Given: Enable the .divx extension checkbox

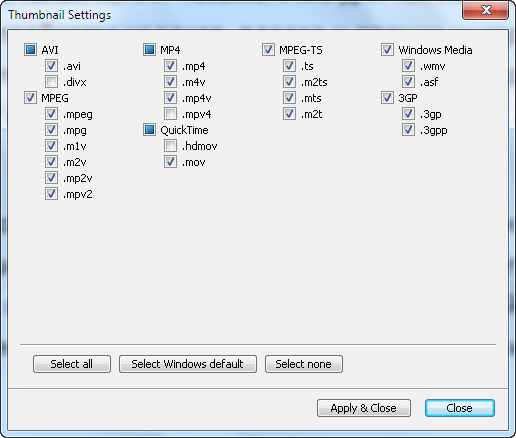Looking at the screenshot, I should click(x=51, y=82).
